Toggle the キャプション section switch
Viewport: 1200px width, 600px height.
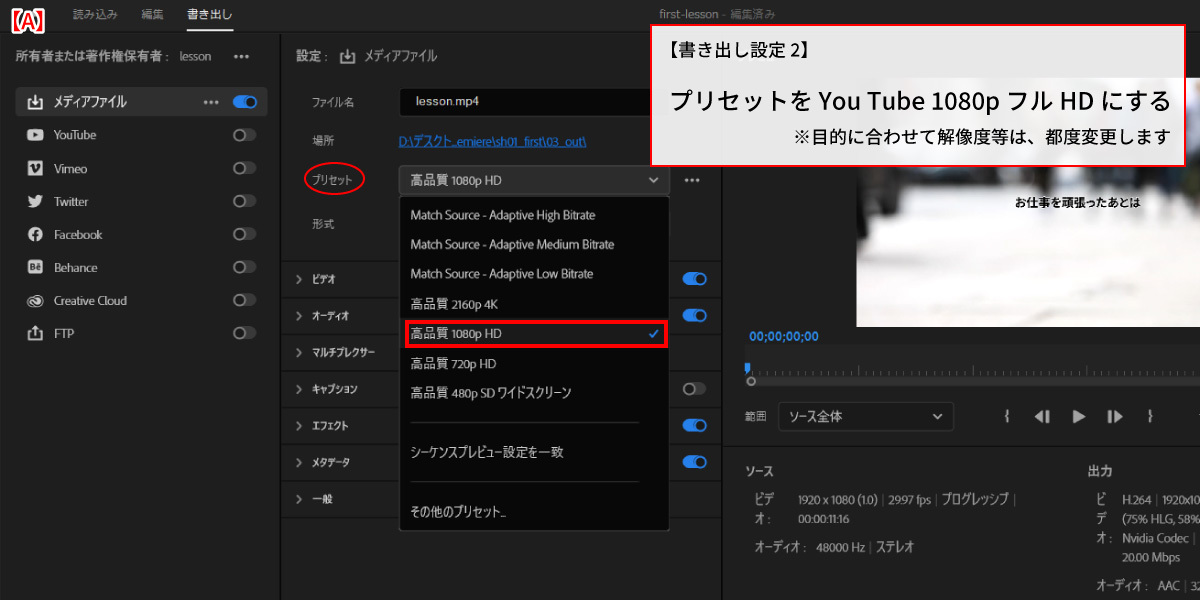[x=694, y=389]
